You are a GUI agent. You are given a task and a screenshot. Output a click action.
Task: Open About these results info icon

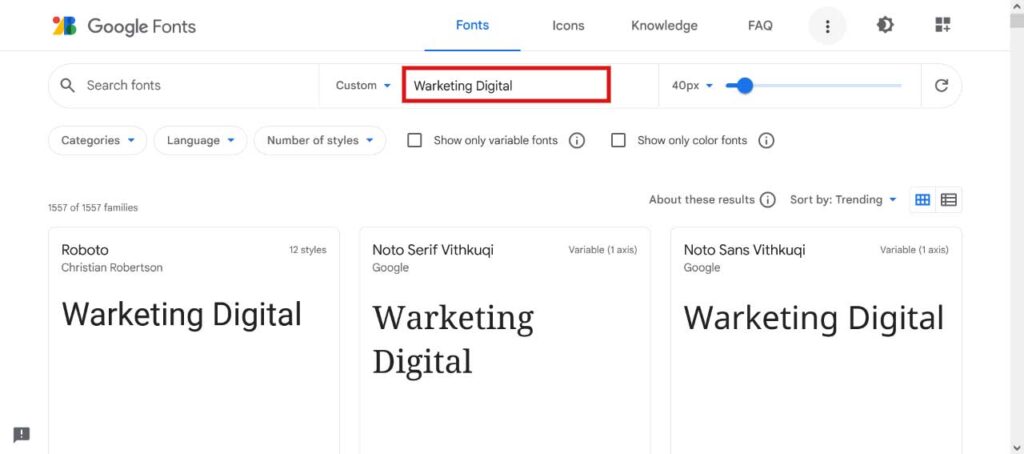768,200
